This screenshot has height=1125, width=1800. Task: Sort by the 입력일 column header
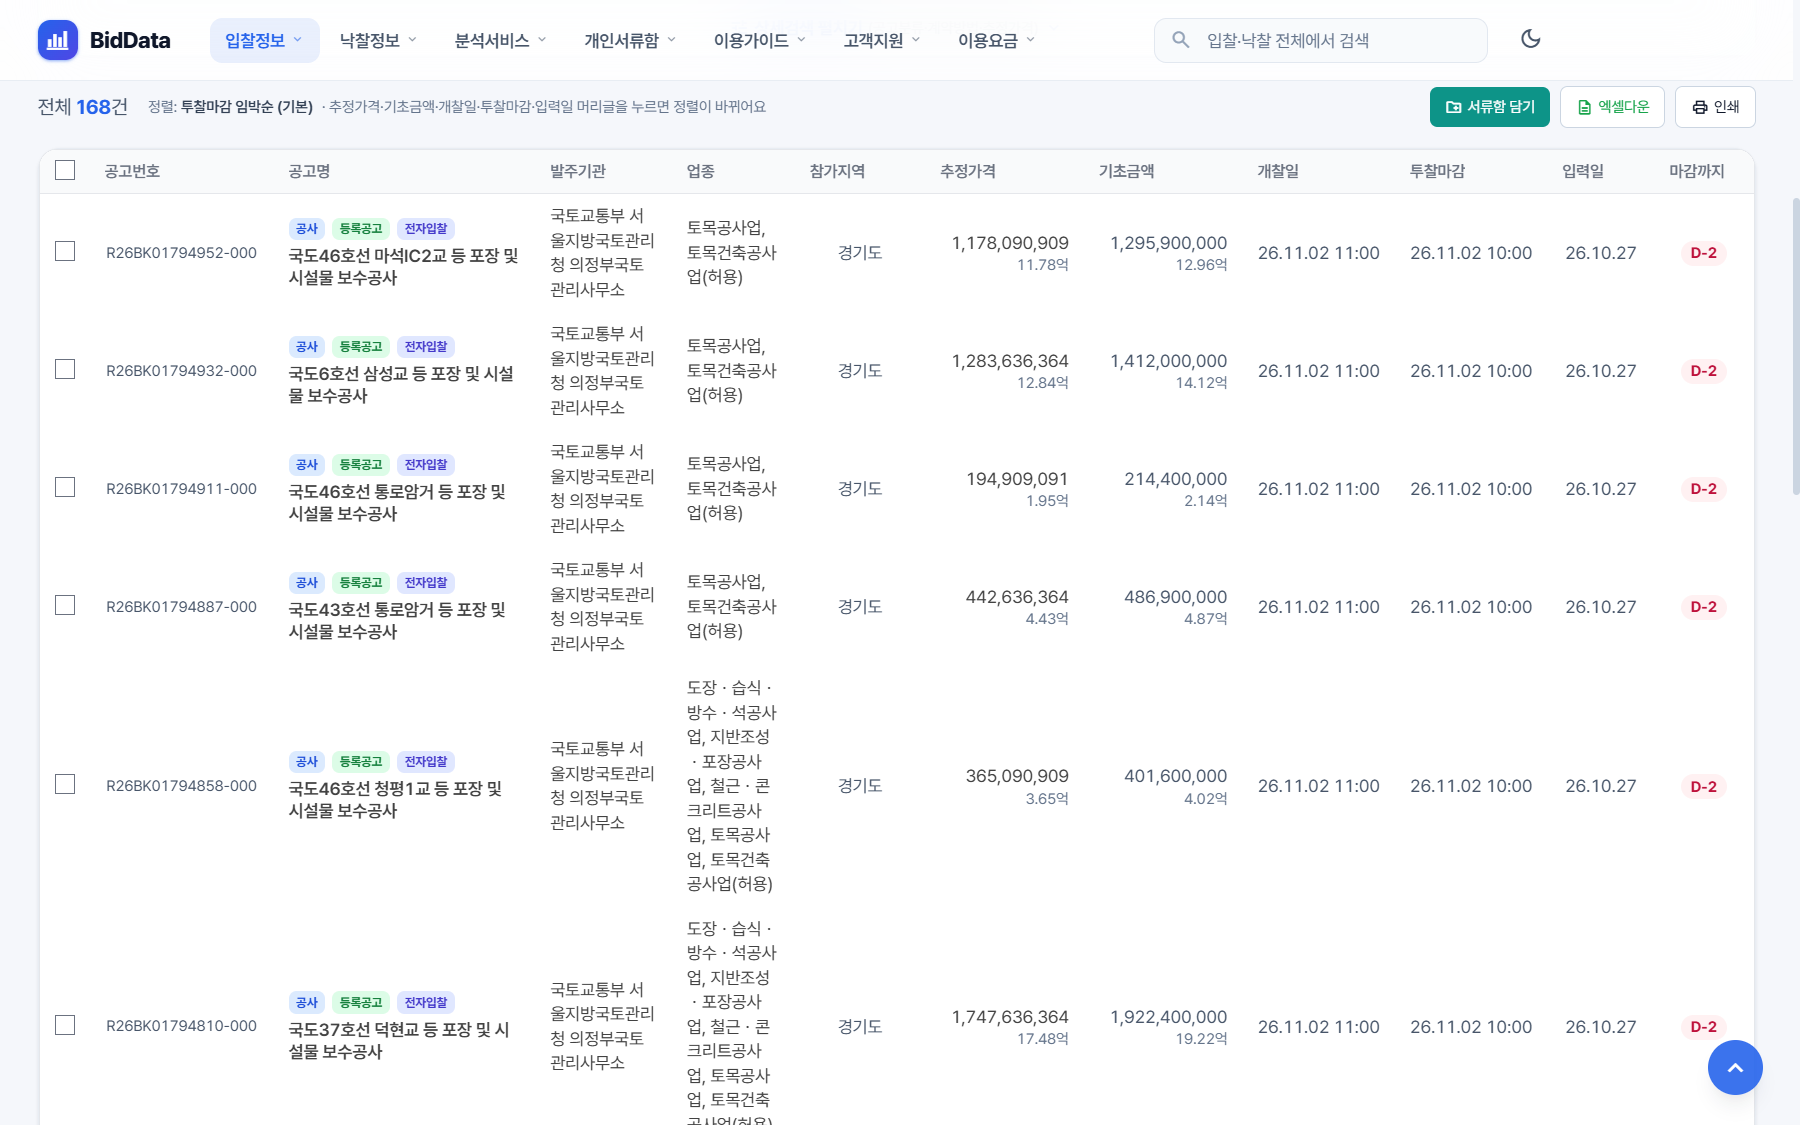point(1583,171)
